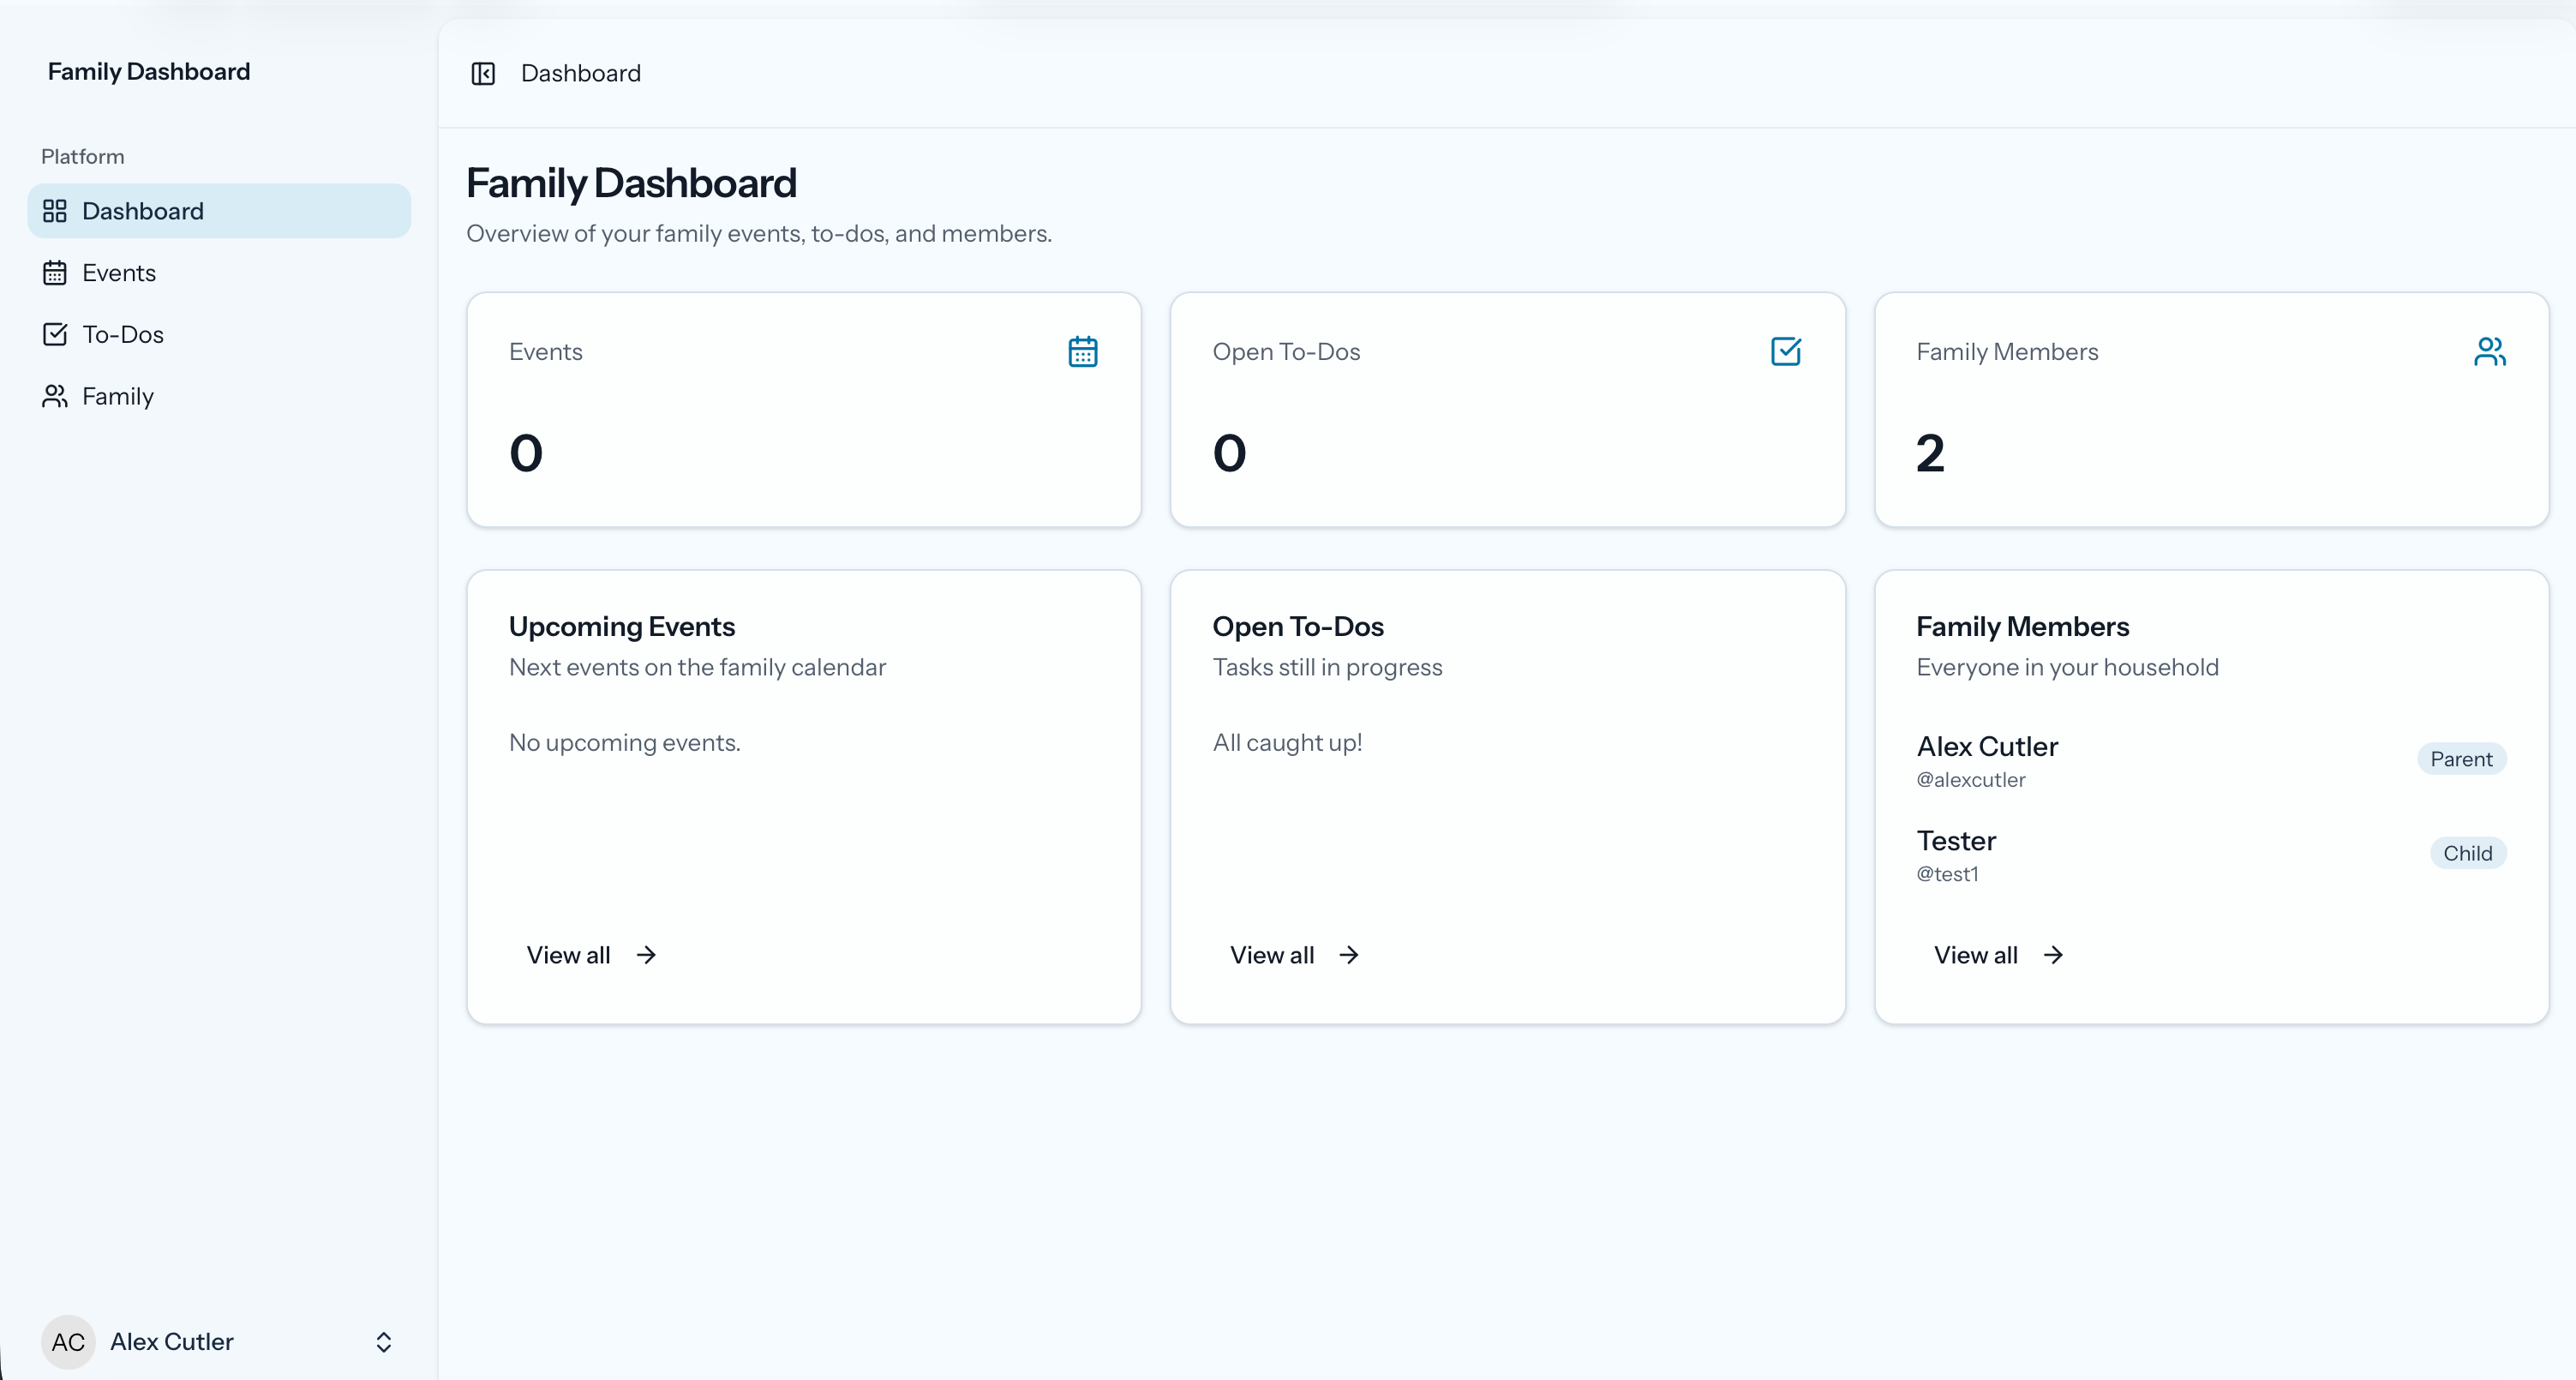This screenshot has width=2576, height=1380.
Task: Click the @test1 username
Action: pyautogui.click(x=1947, y=874)
